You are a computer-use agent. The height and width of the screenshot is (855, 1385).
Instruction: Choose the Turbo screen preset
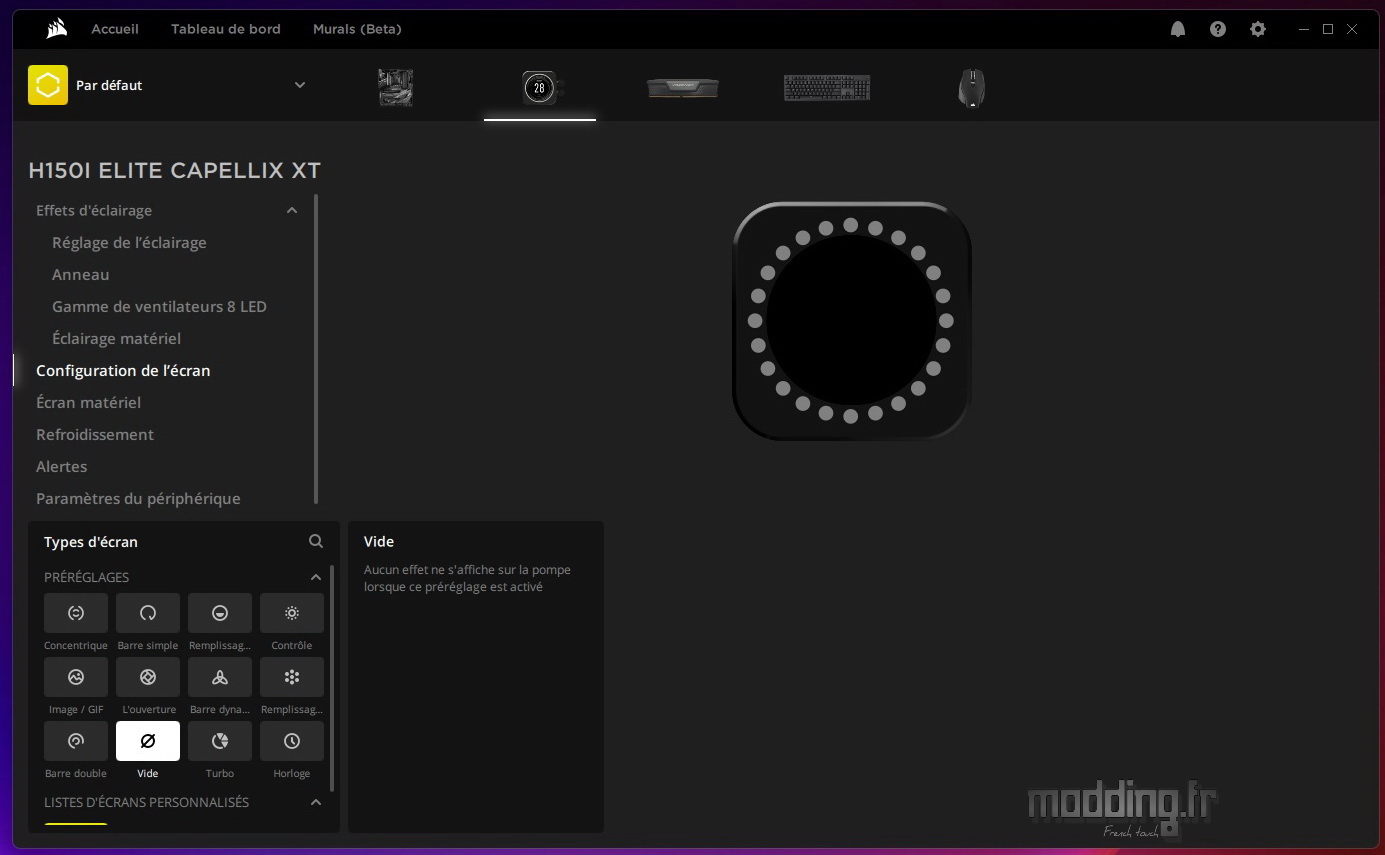coord(220,741)
